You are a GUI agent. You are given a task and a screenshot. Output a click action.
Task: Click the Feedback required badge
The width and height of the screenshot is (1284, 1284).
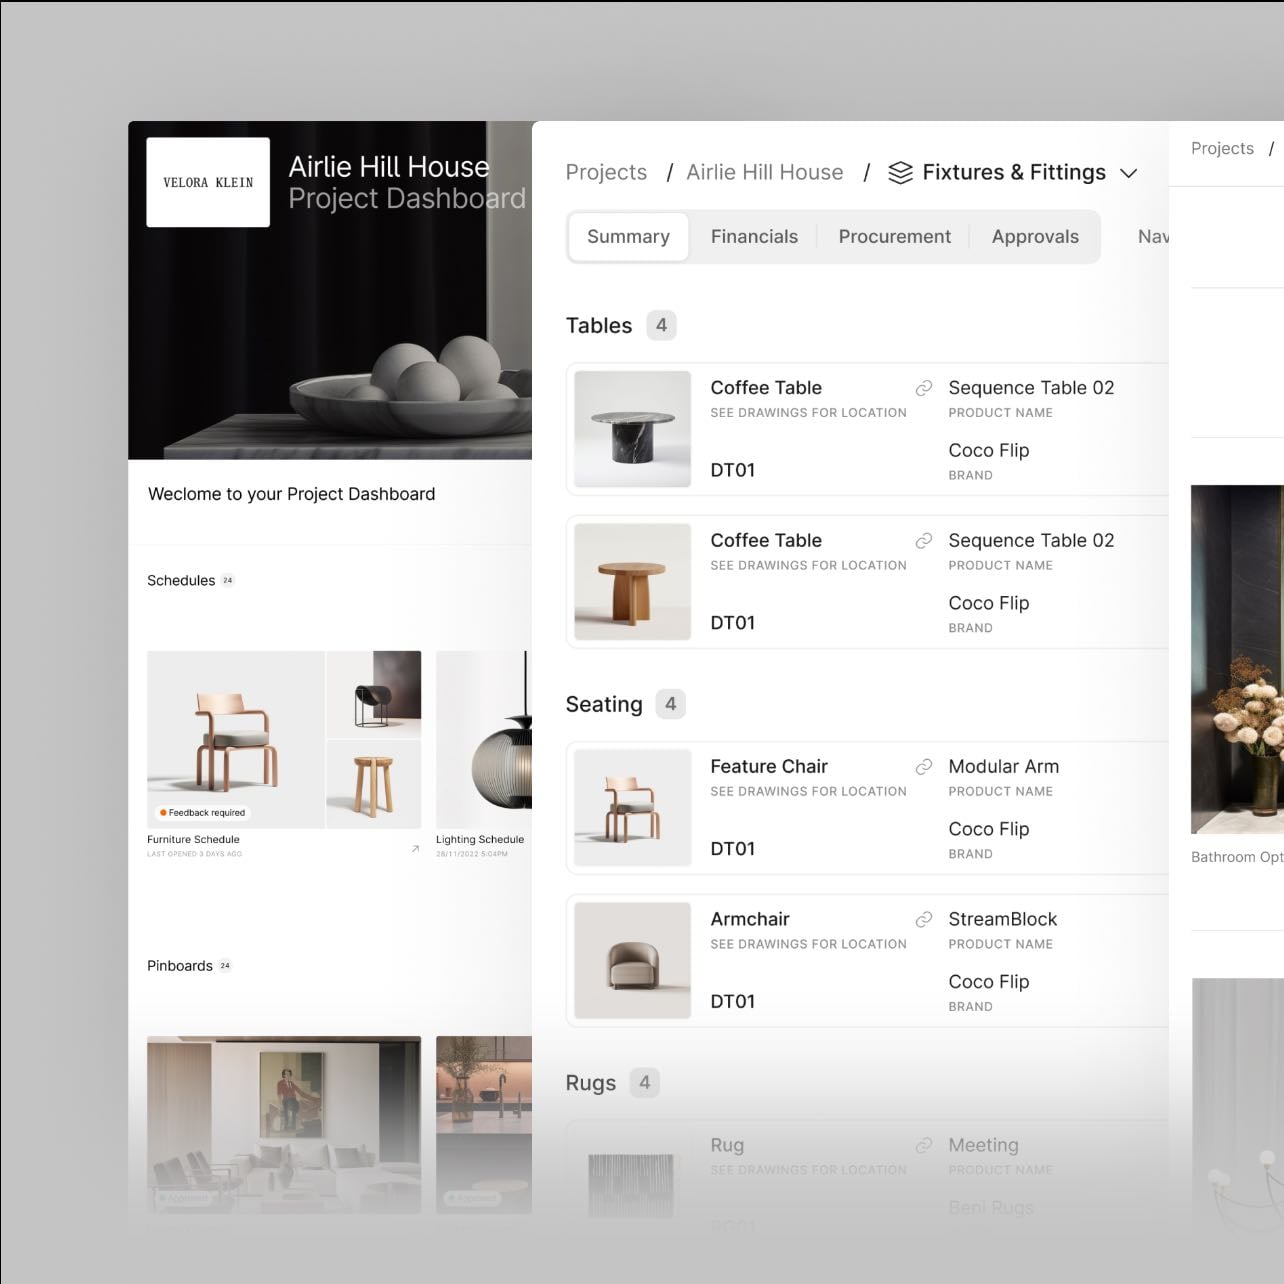pyautogui.click(x=202, y=813)
